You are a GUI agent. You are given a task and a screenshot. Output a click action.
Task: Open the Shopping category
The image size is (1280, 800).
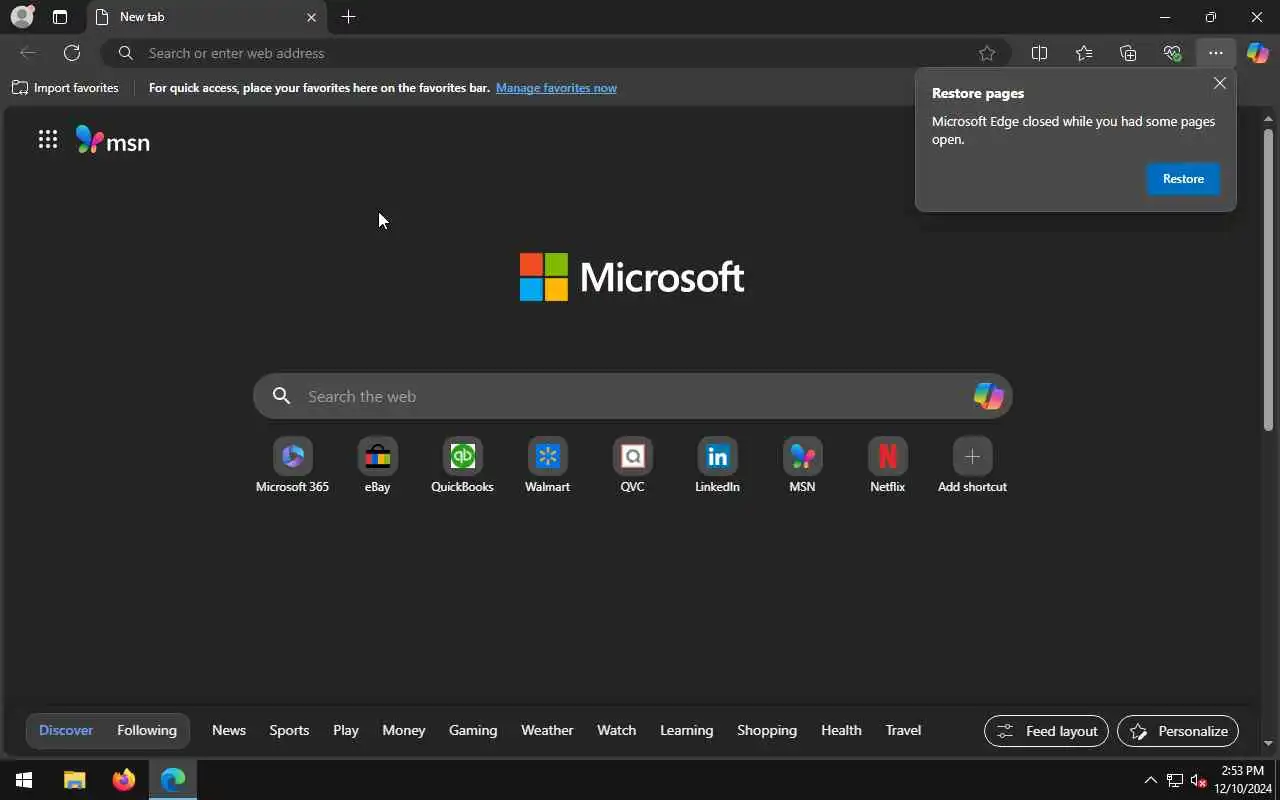767,730
